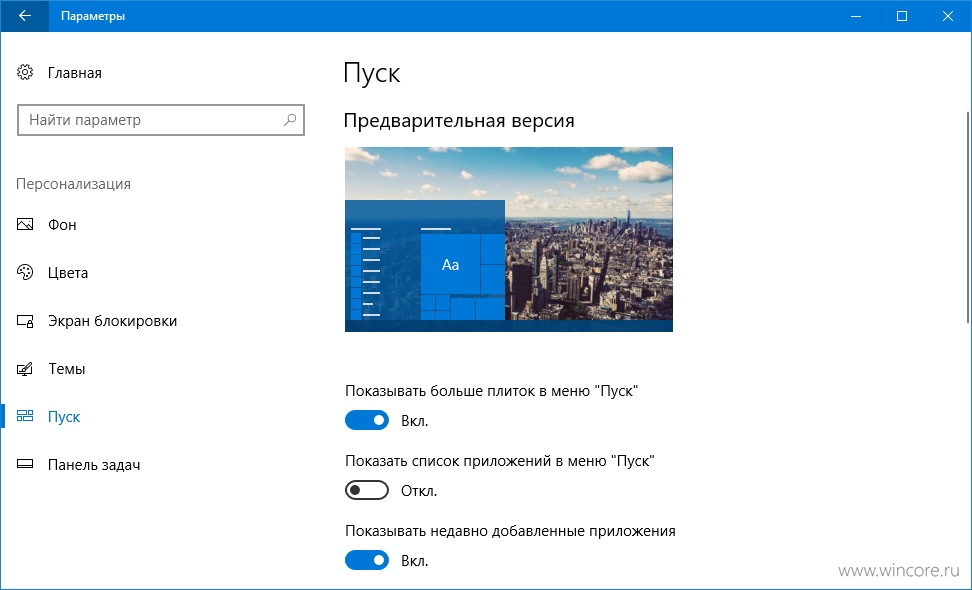This screenshot has height=590, width=972.
Task: Click the "Откл." status text
Action: [x=419, y=491]
